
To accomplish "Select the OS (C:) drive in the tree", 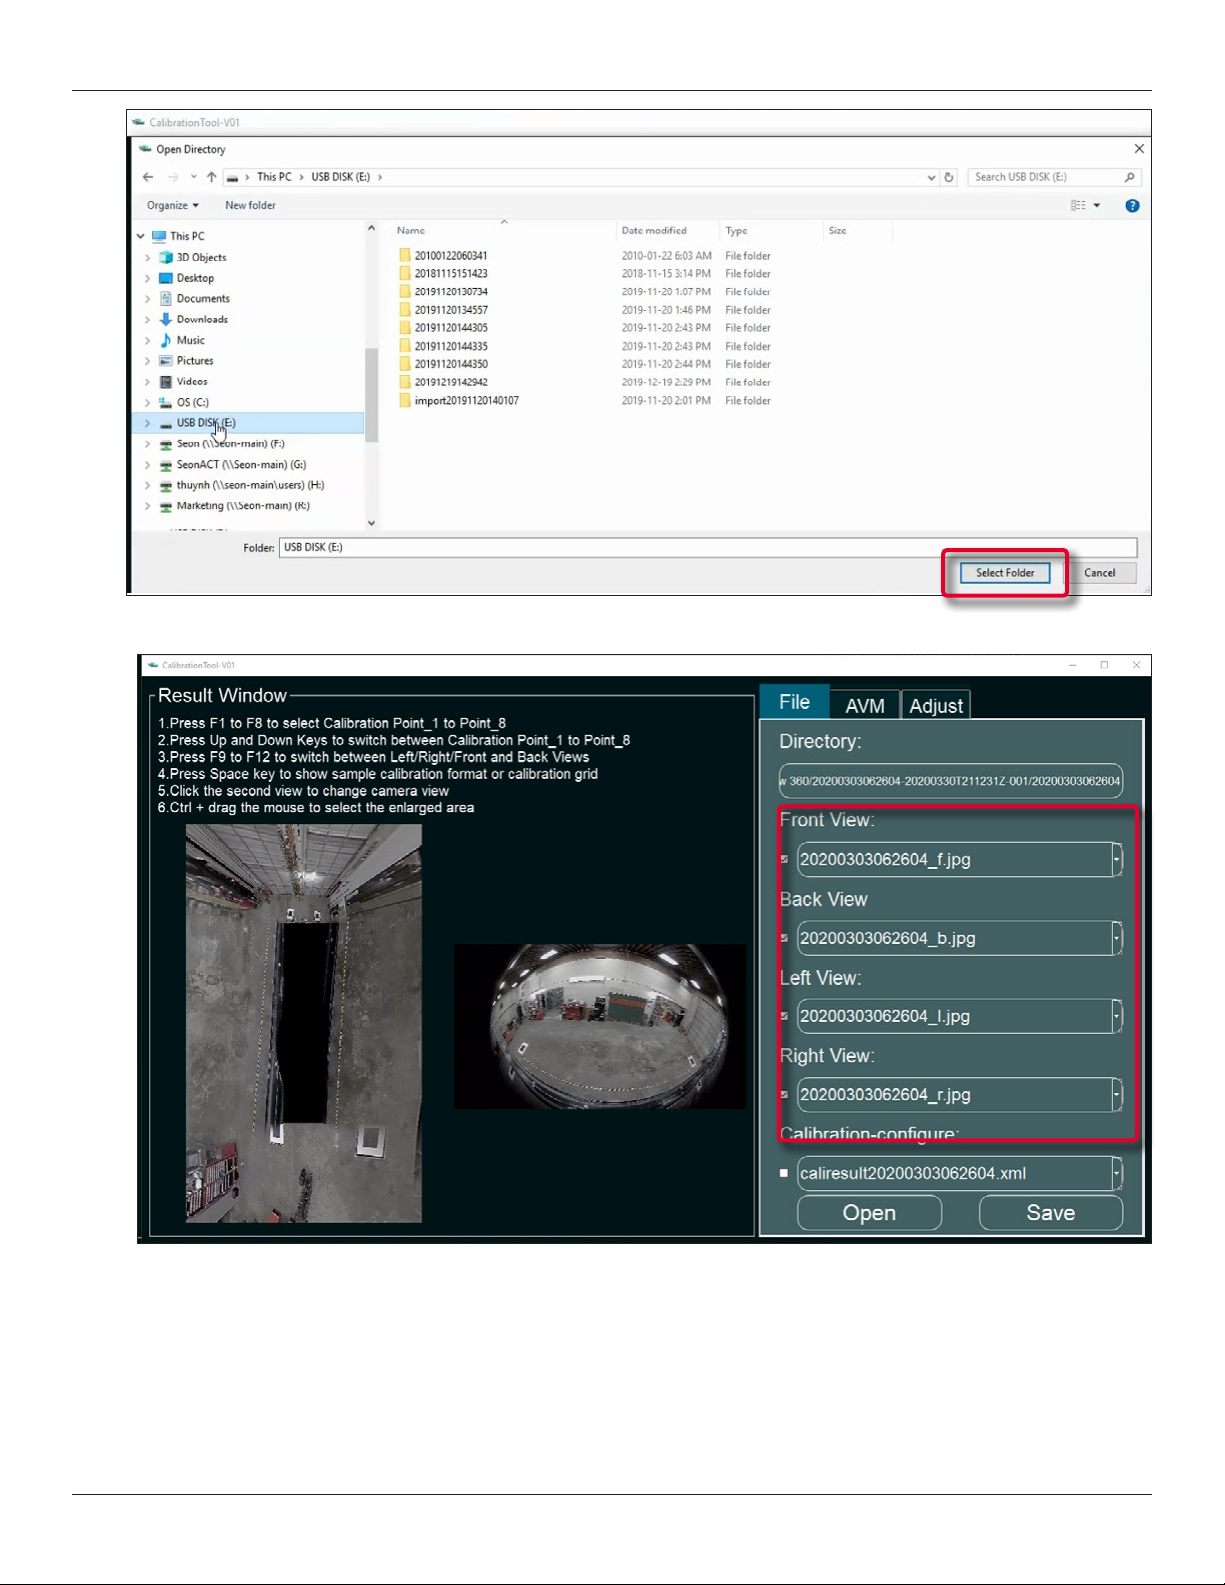I will 192,402.
